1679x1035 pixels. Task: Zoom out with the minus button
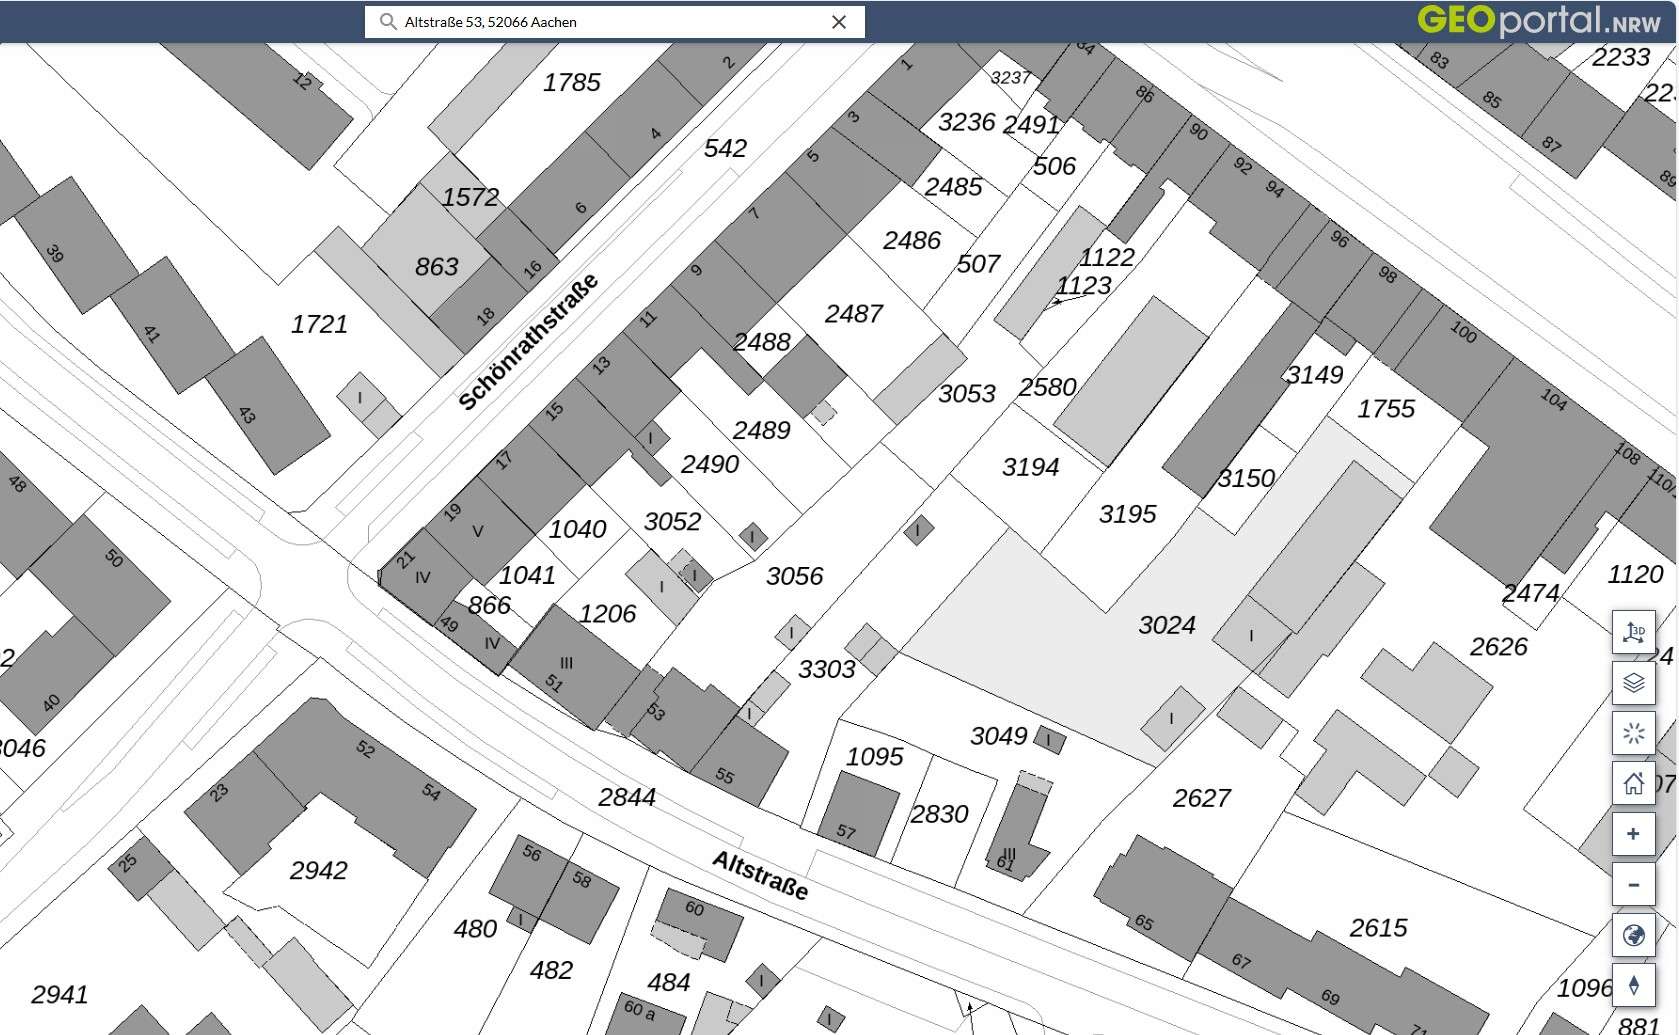coord(1633,885)
